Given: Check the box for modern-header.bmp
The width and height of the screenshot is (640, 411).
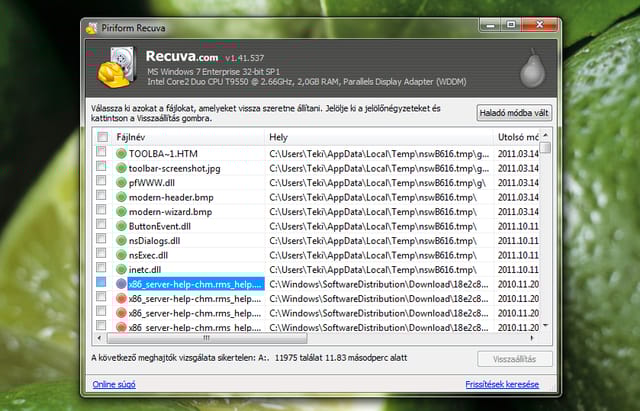Looking at the screenshot, I should coord(101,195).
